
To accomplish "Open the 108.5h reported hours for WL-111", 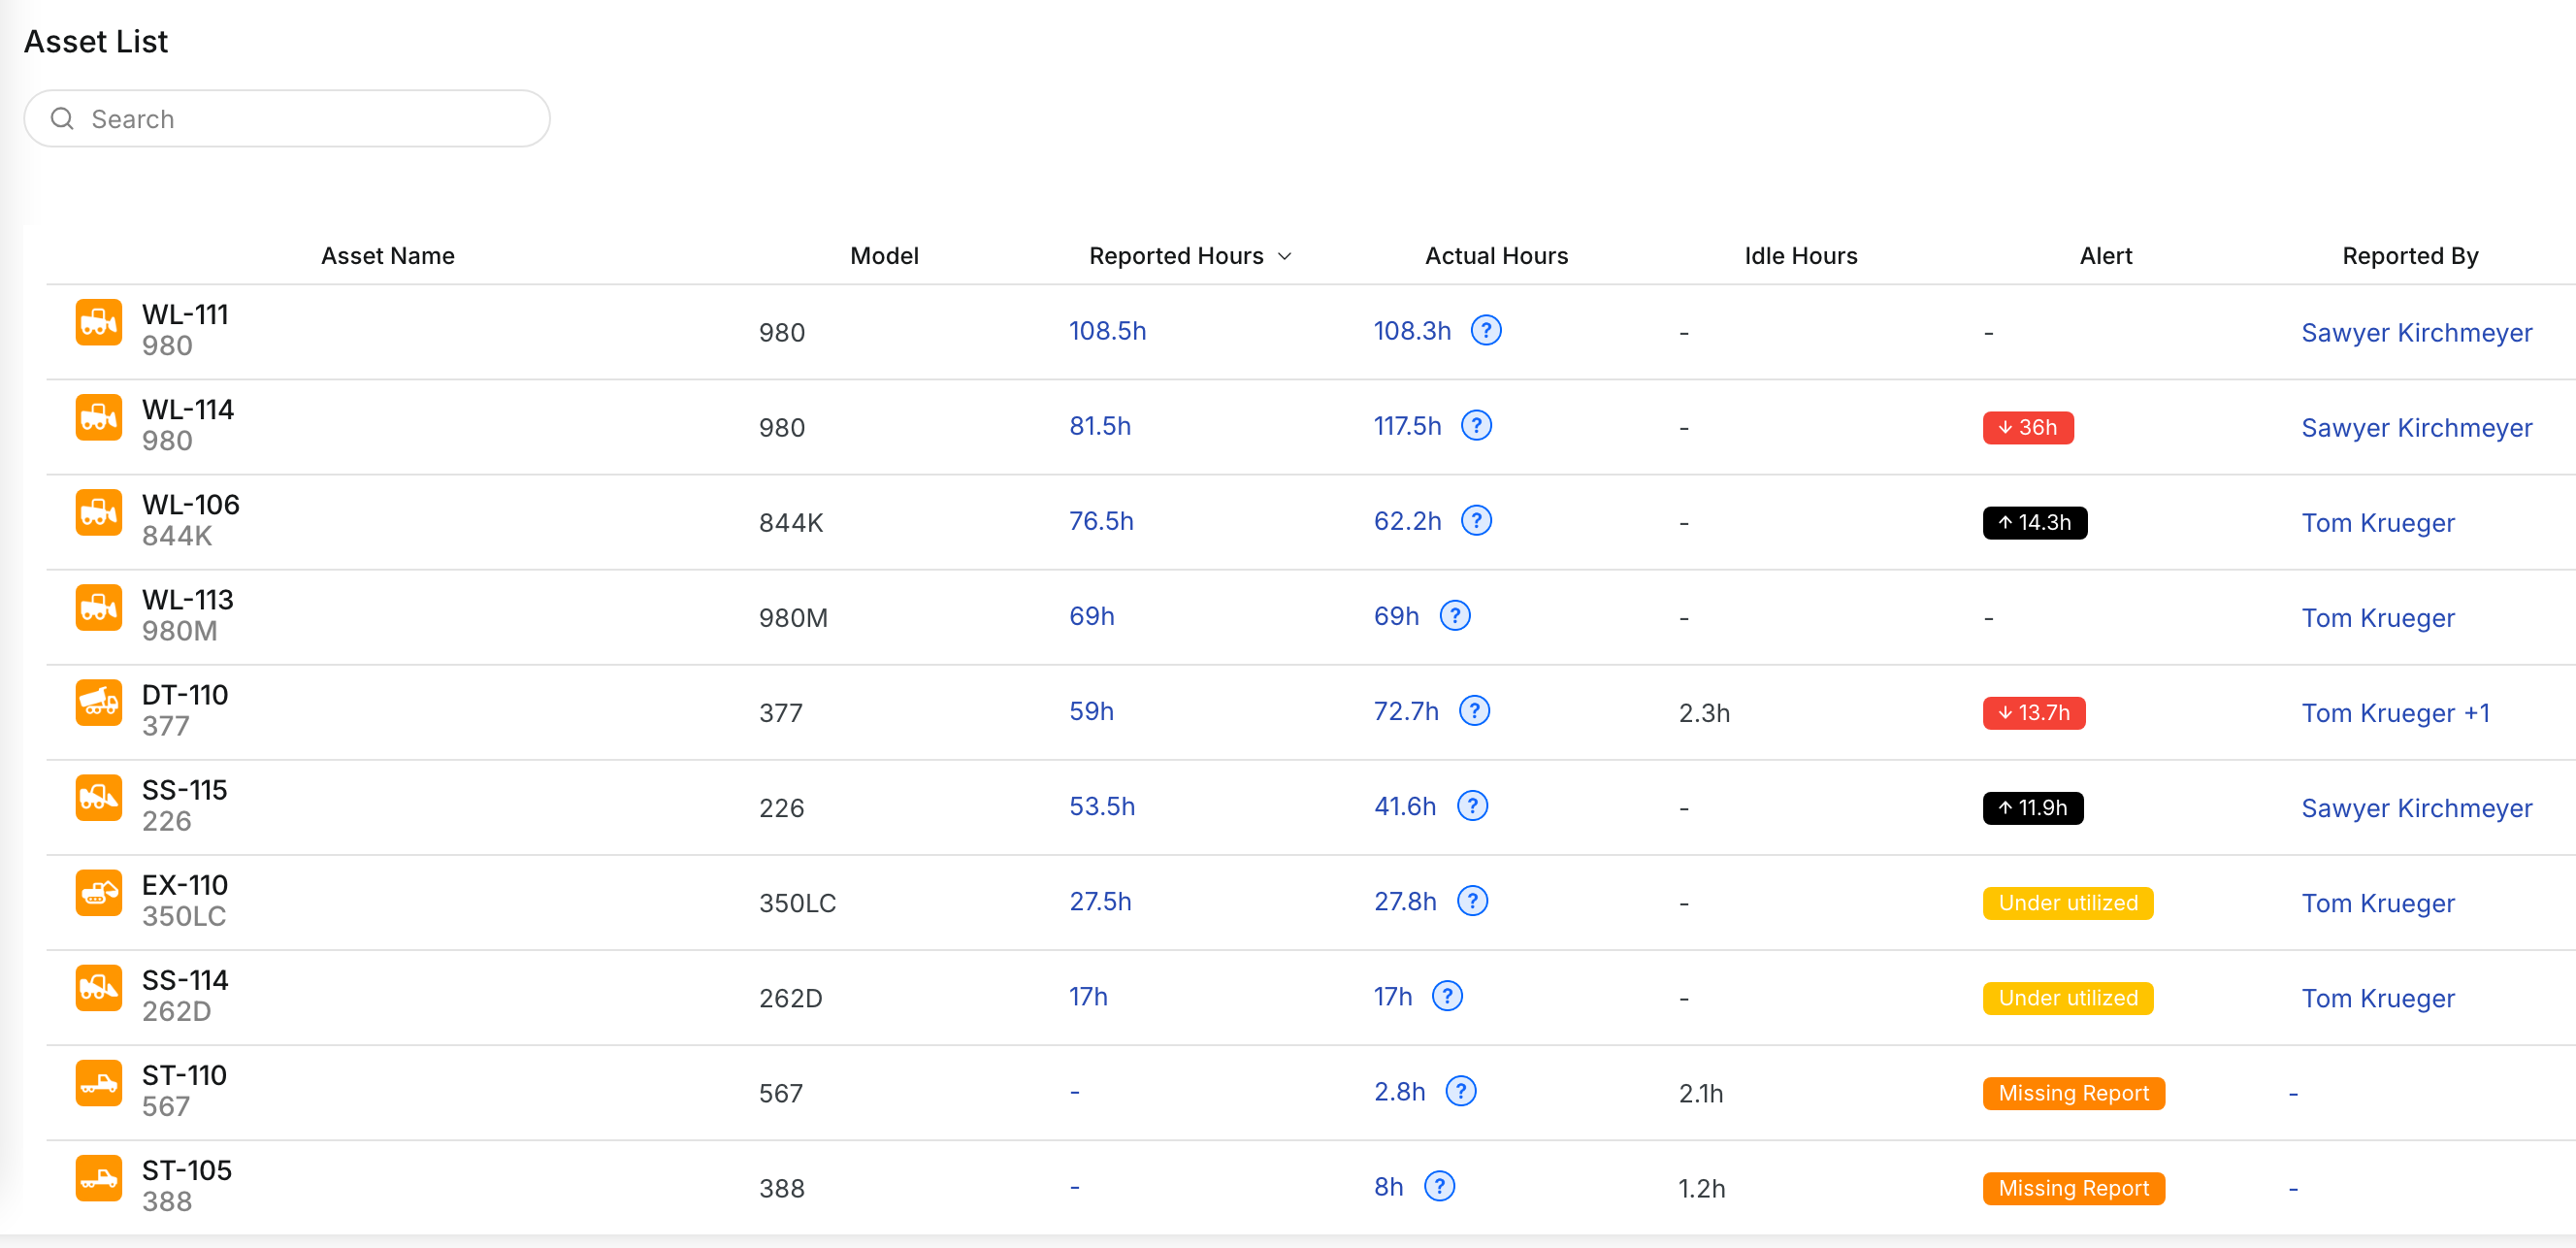I will click(x=1107, y=331).
